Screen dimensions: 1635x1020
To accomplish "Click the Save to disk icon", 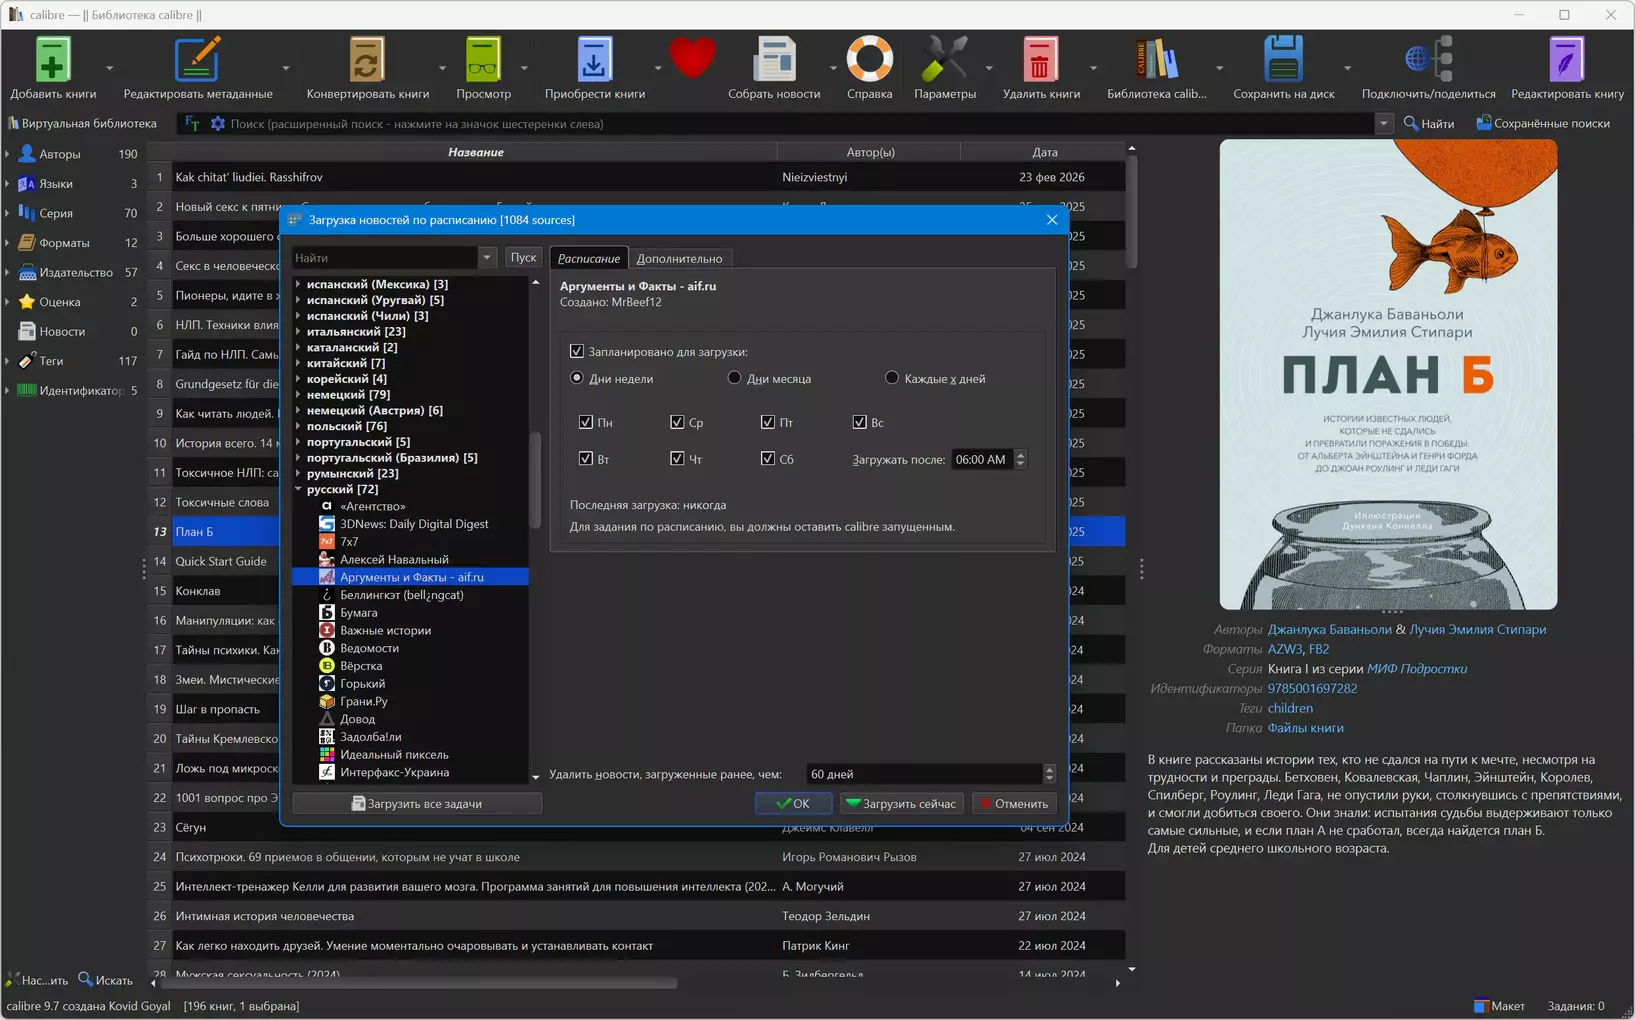I will coord(1283,60).
